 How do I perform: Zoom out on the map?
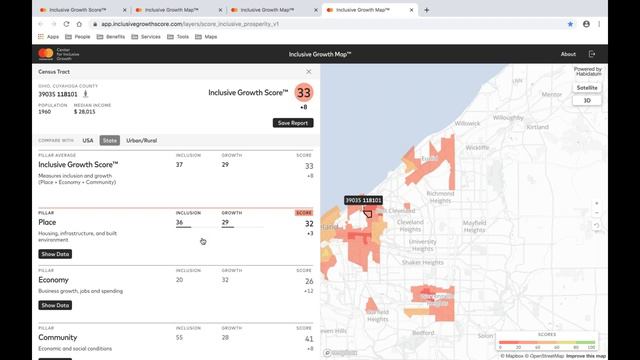pos(596,213)
